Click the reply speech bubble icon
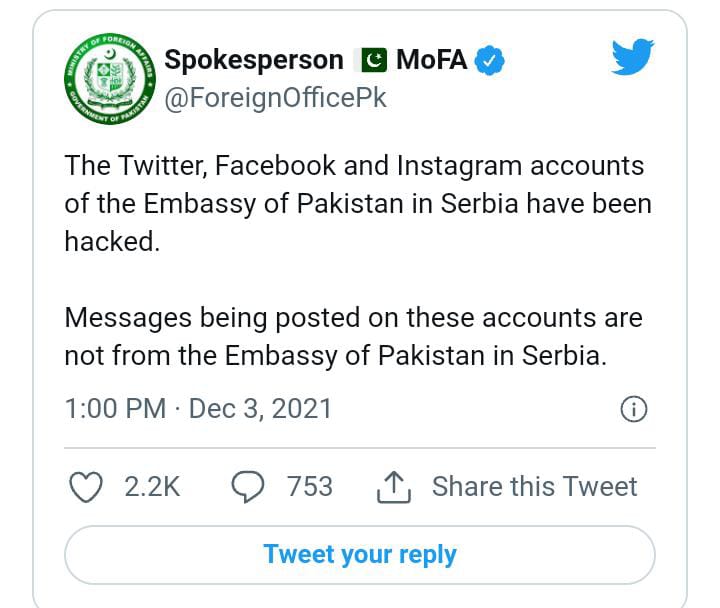 tap(247, 487)
